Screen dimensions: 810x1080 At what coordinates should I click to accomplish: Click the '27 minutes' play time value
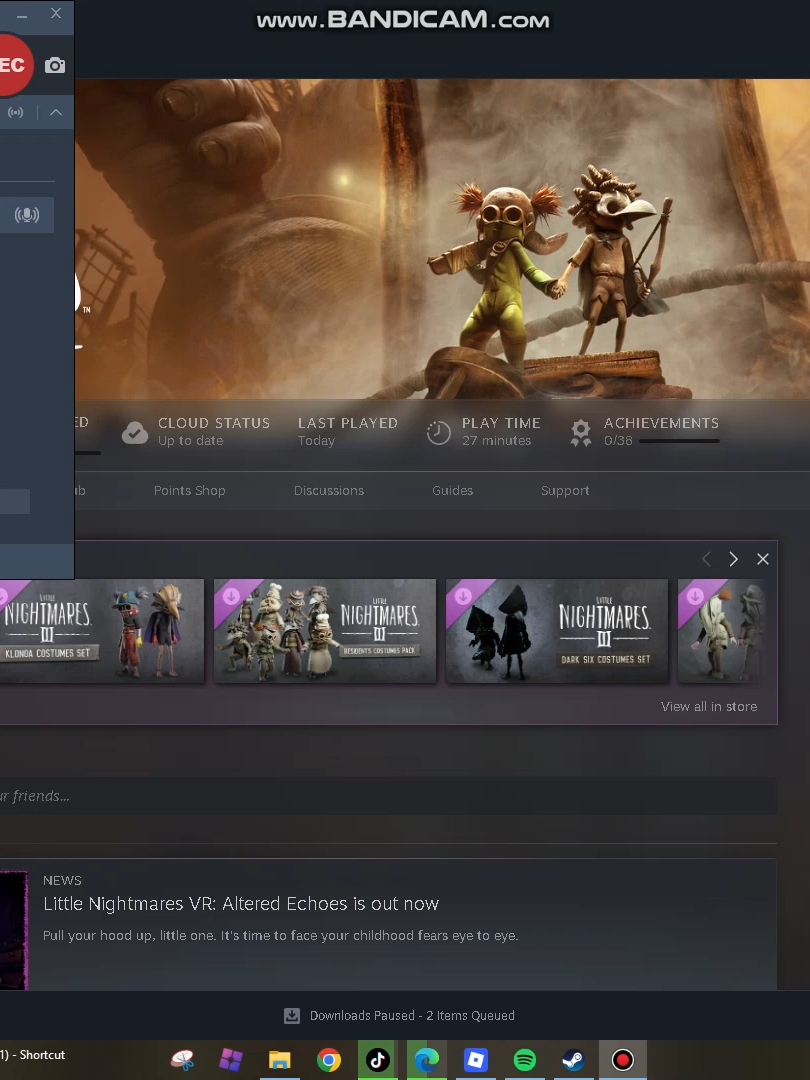tap(497, 441)
